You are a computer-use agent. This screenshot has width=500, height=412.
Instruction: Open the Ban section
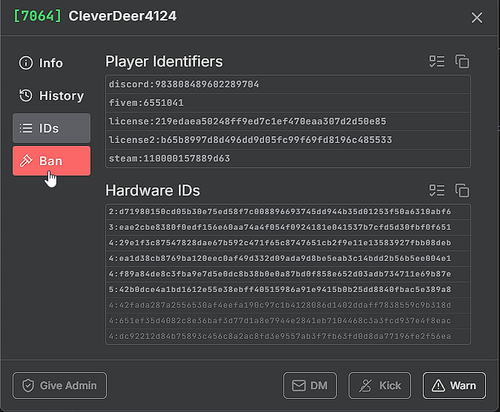coord(51,161)
